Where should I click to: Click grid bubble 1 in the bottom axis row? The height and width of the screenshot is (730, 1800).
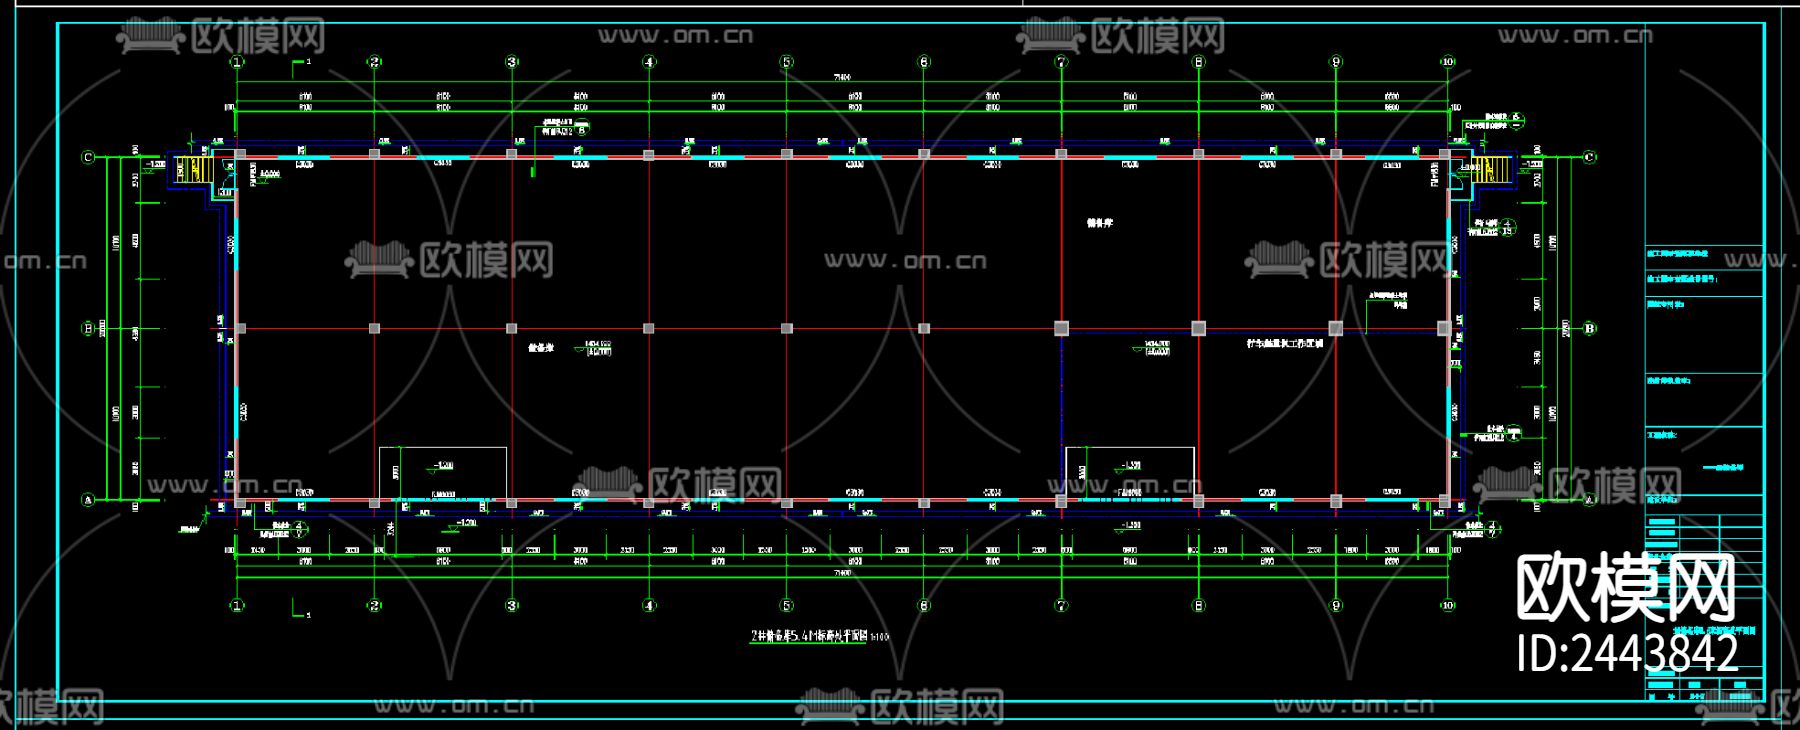[237, 605]
